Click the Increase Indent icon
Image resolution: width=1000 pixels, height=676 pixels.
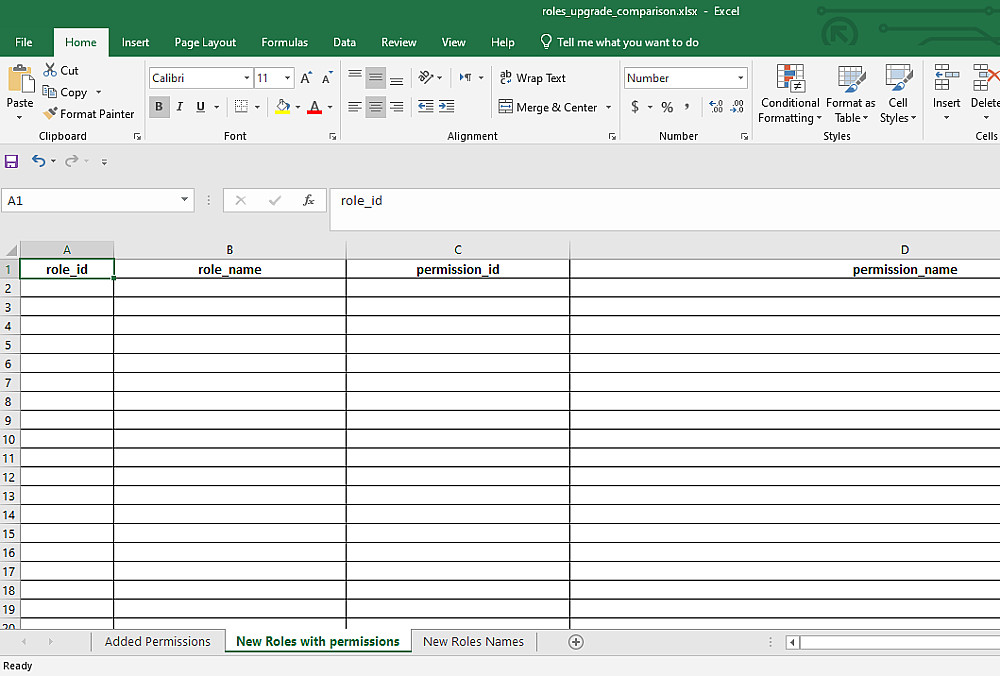tap(446, 107)
